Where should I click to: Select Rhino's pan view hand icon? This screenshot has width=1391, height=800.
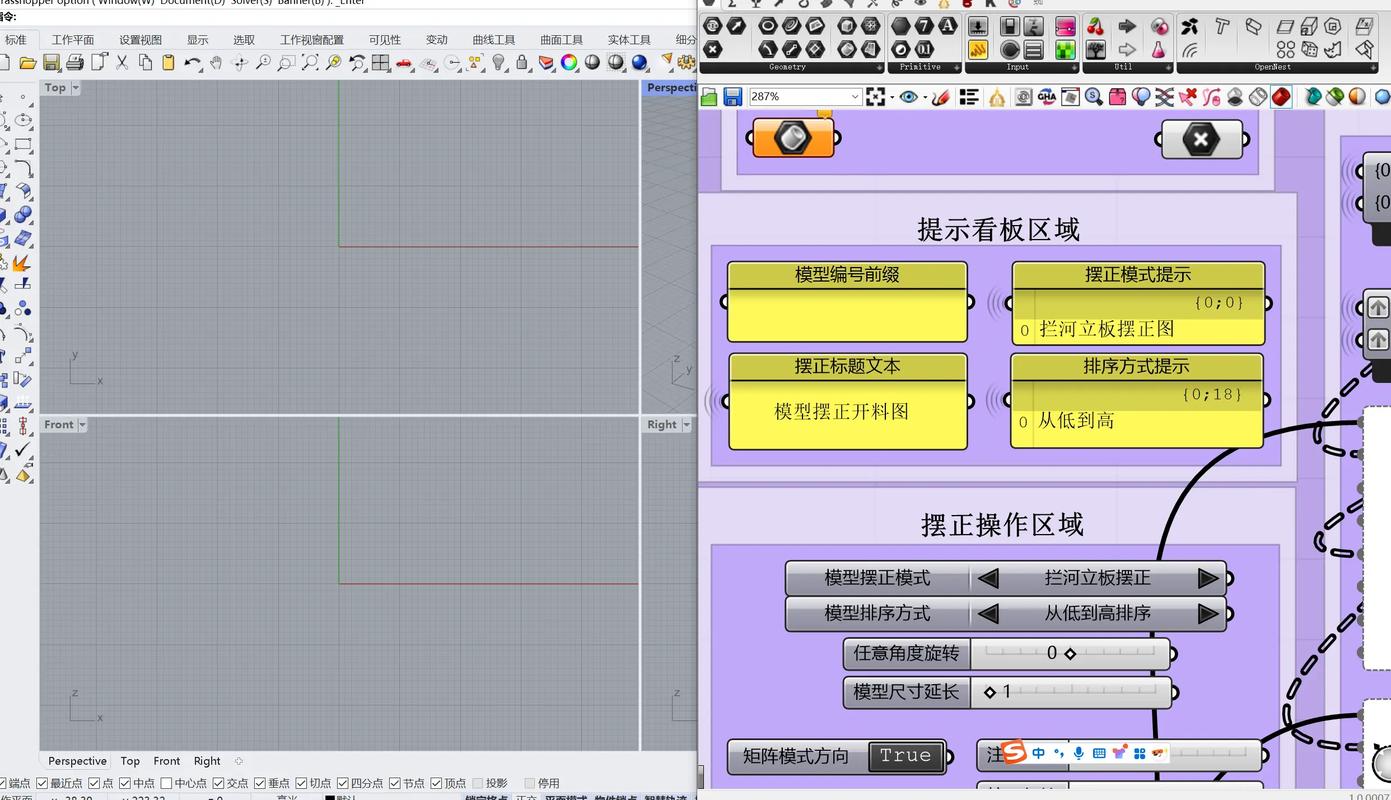[216, 62]
